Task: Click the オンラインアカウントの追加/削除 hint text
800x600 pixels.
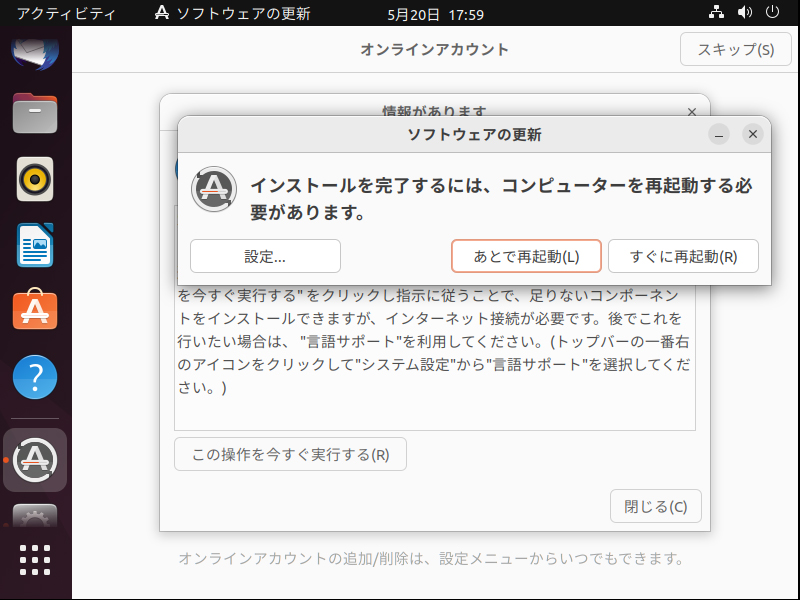Action: click(432, 558)
